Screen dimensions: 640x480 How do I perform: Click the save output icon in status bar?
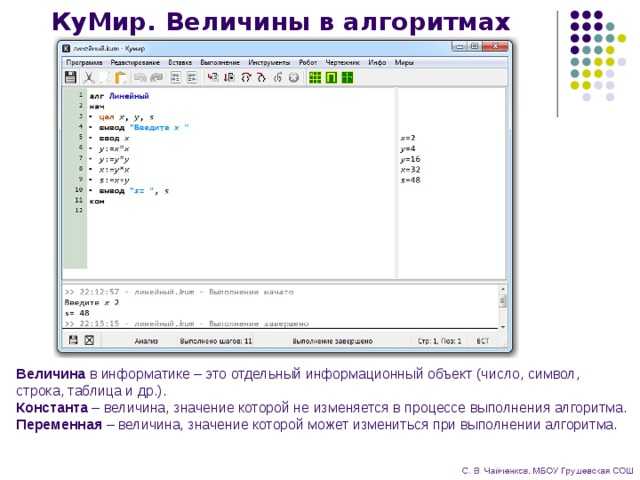coord(71,340)
